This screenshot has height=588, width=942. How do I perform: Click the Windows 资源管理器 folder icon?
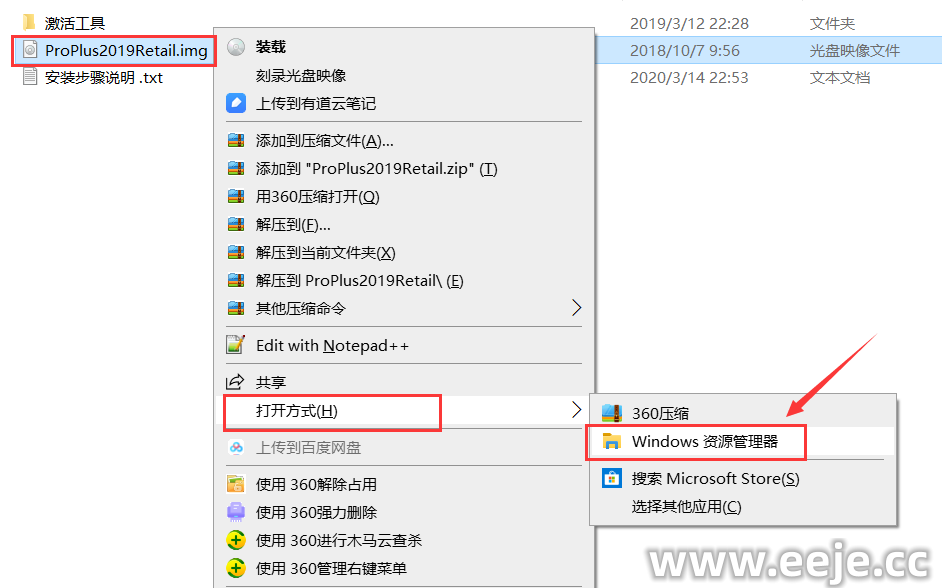pos(612,441)
